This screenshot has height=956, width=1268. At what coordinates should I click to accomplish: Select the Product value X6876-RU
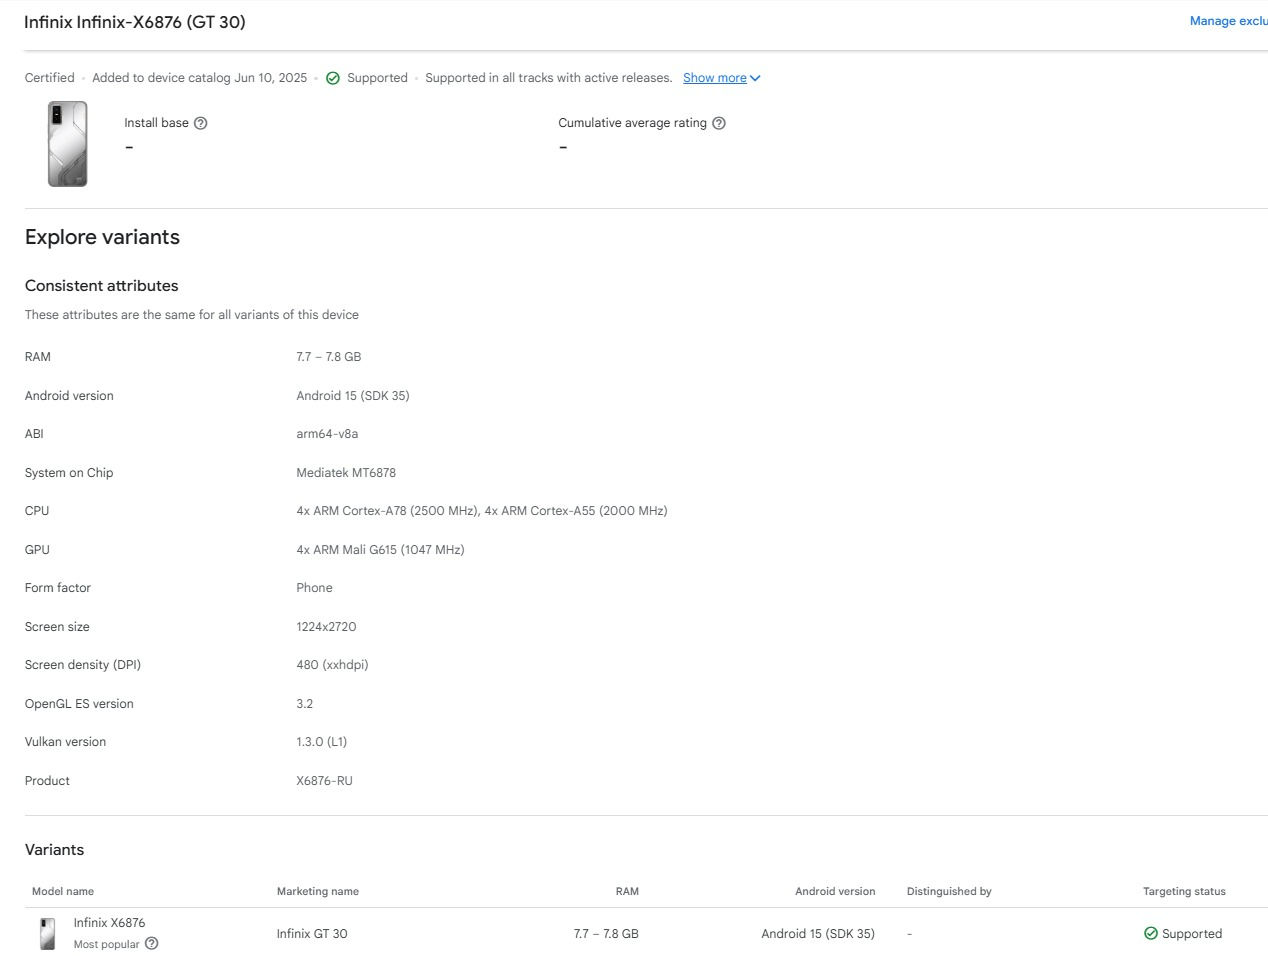[x=324, y=781]
